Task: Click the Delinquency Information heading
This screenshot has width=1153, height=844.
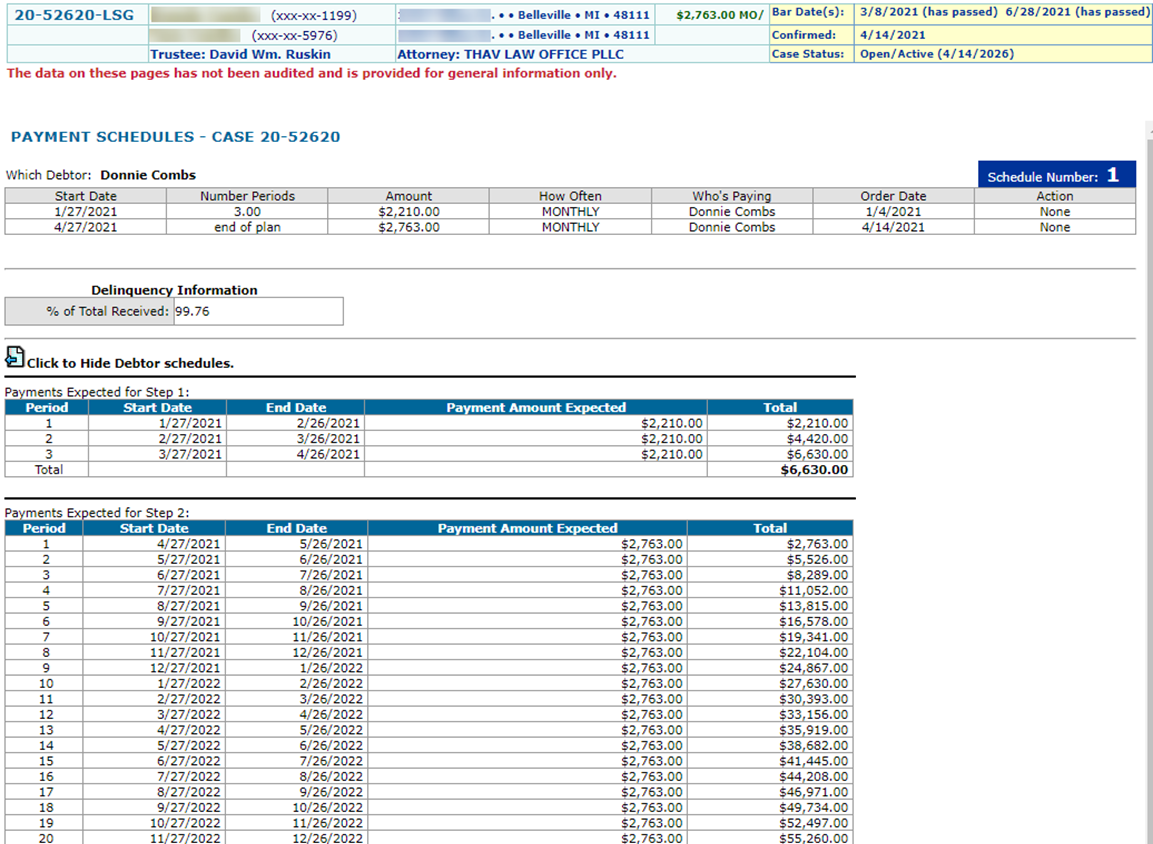Action: 174,290
